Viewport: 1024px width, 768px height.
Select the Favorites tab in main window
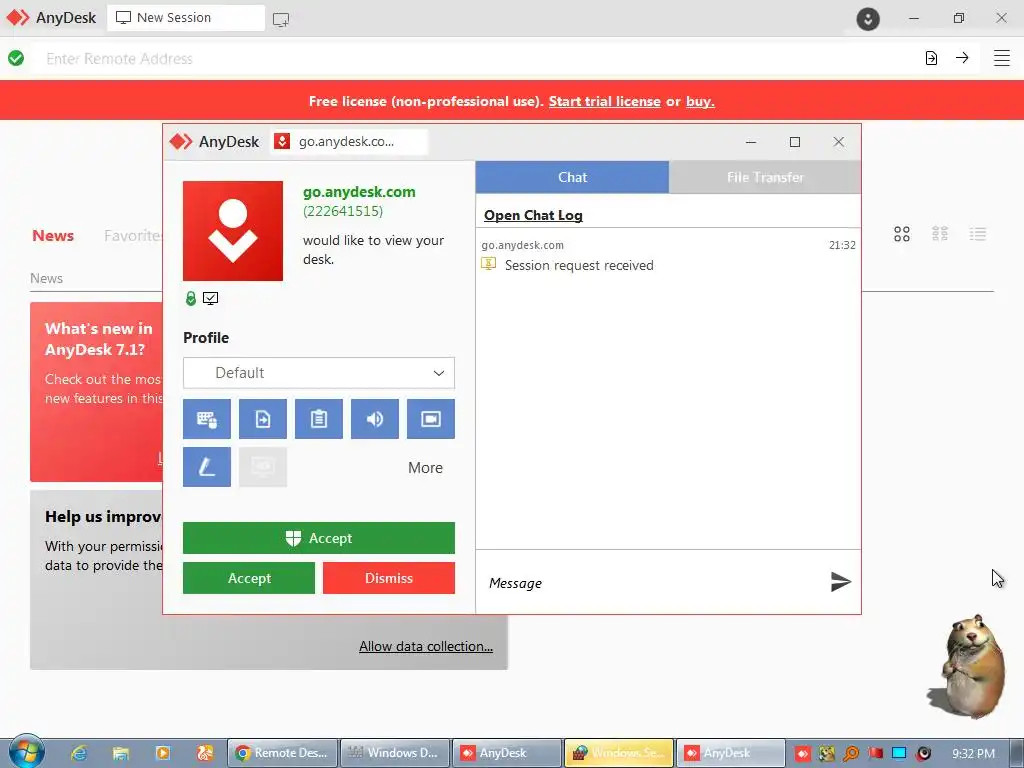click(132, 236)
